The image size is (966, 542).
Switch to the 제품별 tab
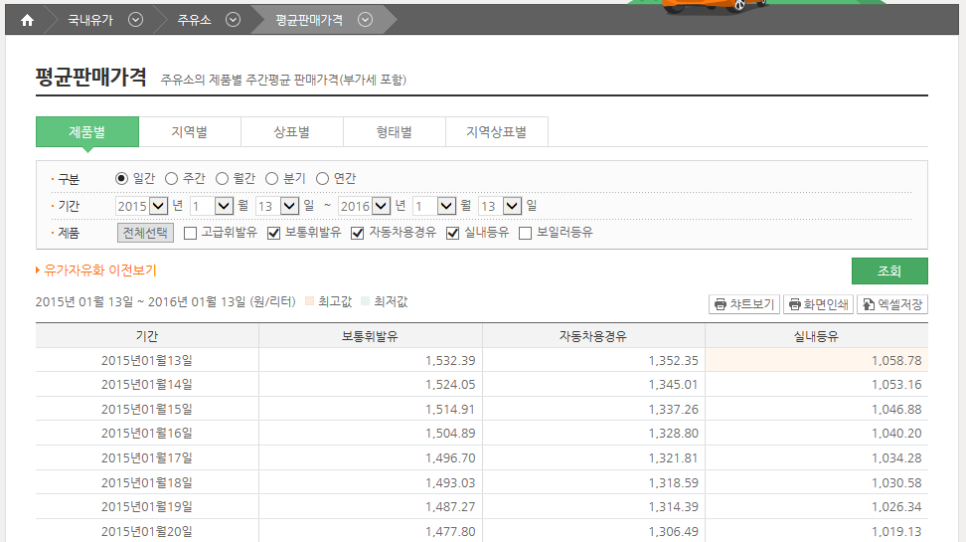(87, 132)
